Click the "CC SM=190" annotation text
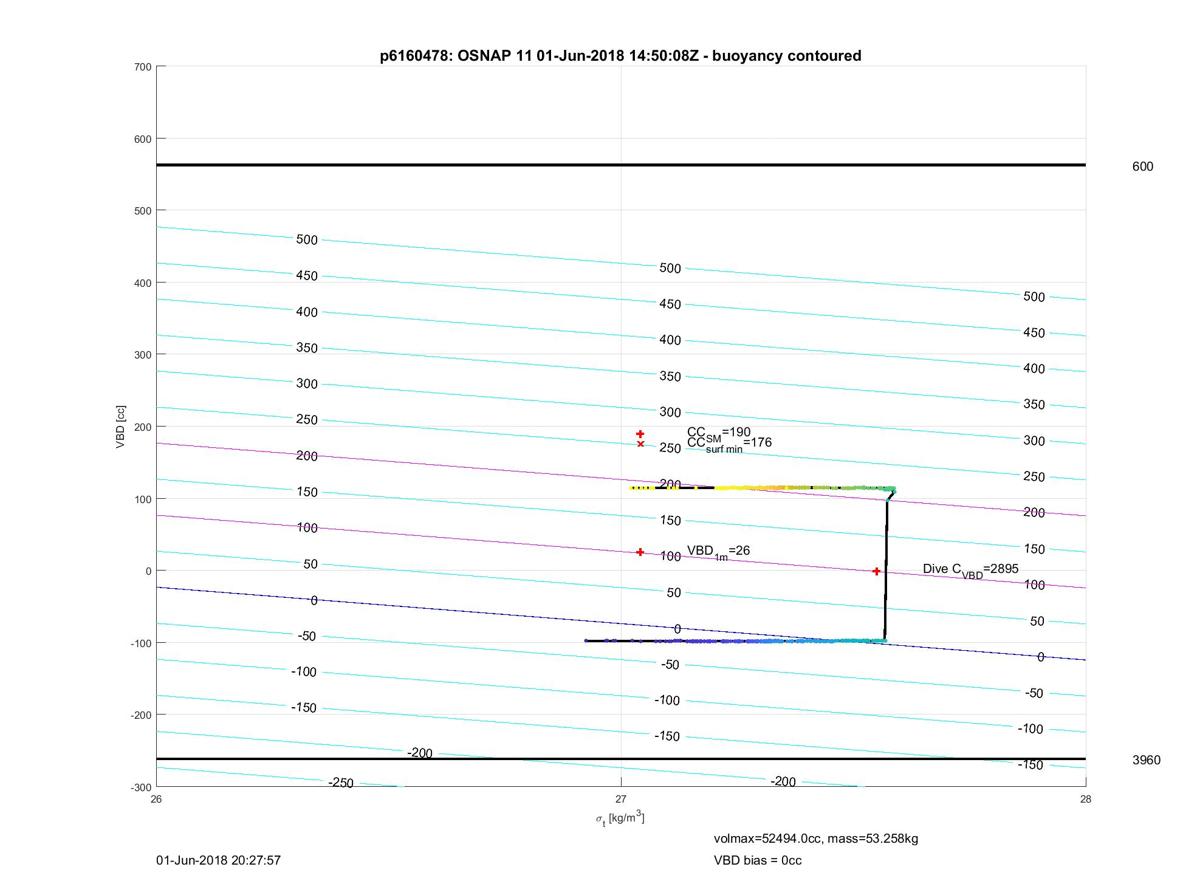Screen dimensions: 1200x885 pyautogui.click(x=719, y=432)
